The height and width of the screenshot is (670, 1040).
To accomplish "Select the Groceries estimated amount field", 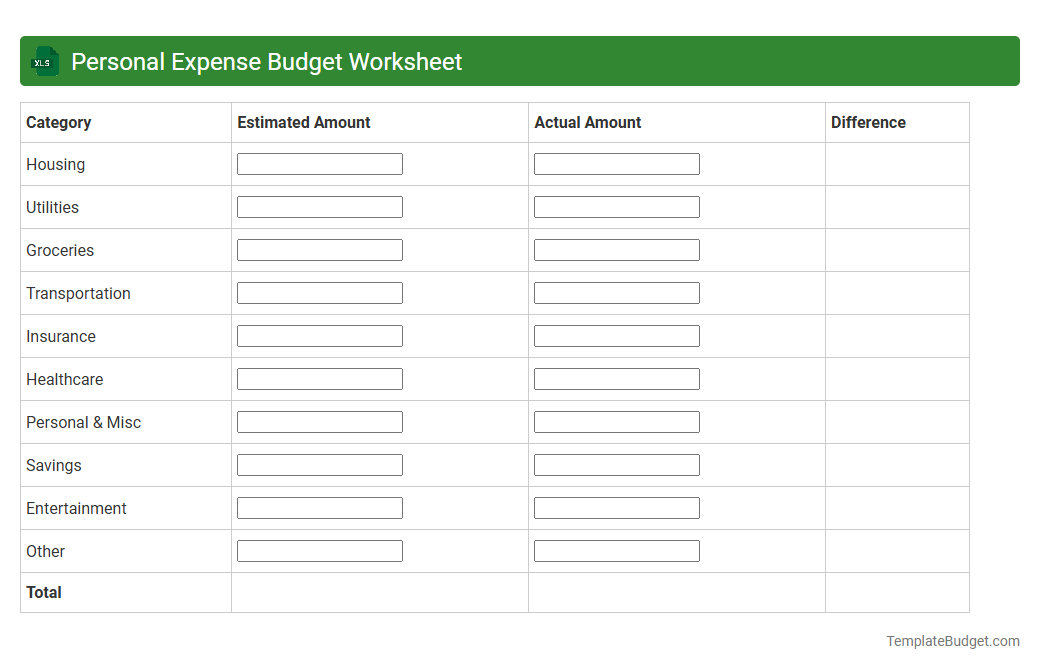I will [319, 249].
